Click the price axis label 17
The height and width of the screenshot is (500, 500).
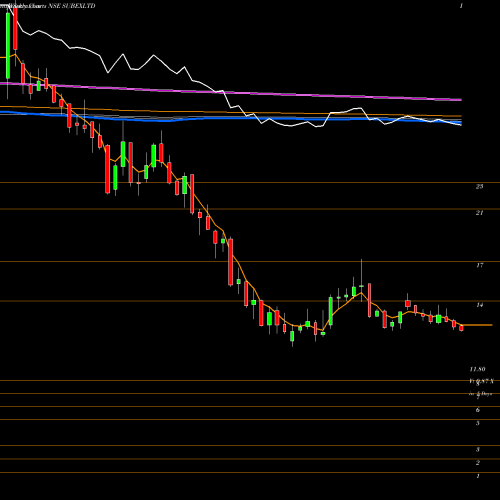click(x=480, y=265)
